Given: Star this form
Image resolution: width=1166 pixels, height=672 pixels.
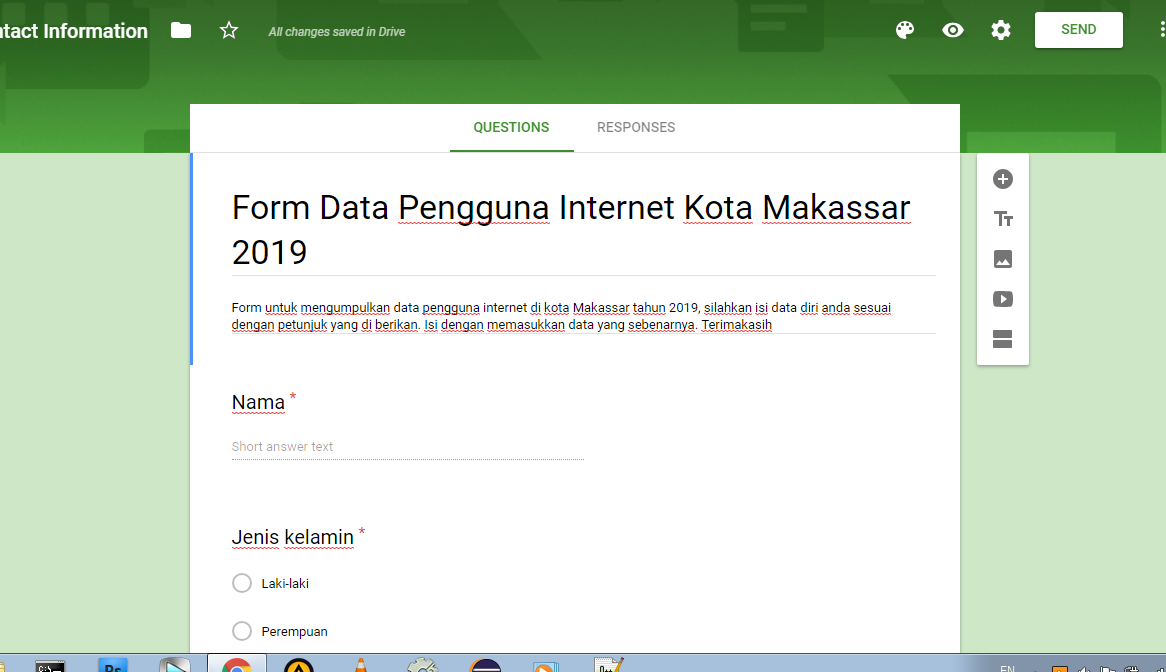Looking at the screenshot, I should pyautogui.click(x=229, y=30).
